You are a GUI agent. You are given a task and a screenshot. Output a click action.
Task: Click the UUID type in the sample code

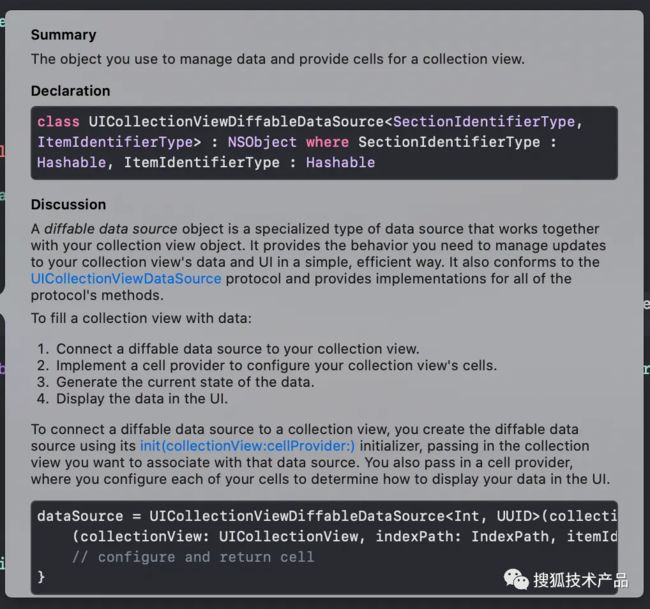tap(514, 516)
